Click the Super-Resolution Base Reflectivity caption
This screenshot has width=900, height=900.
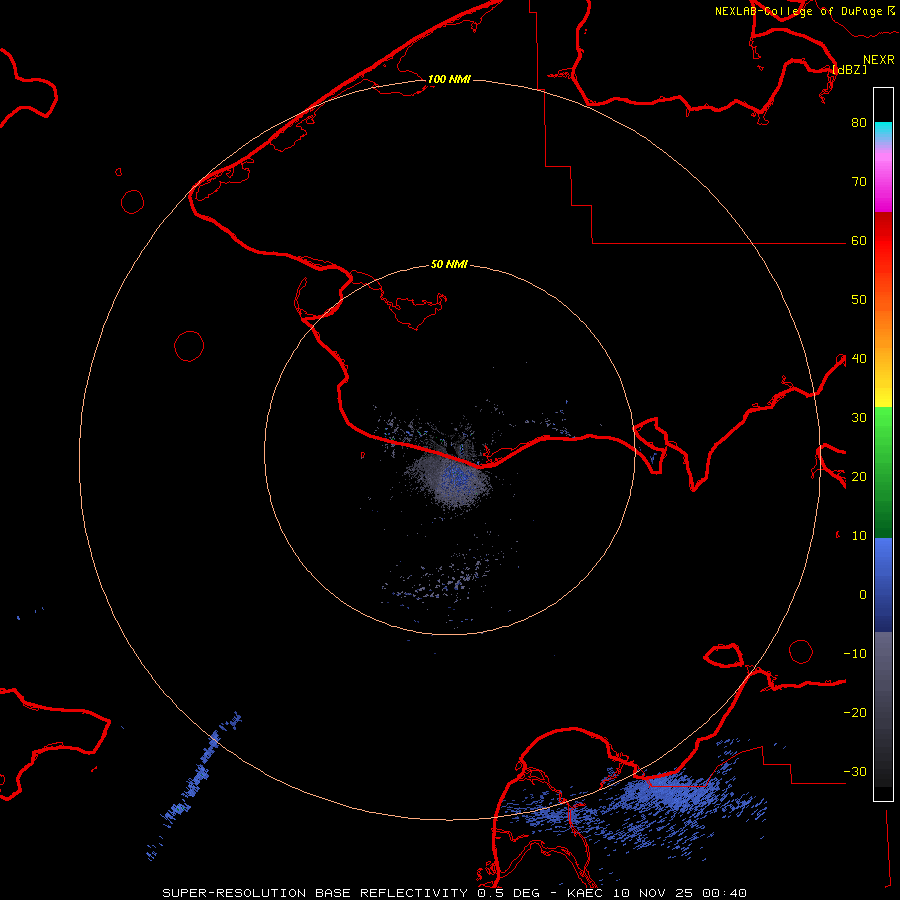(455, 893)
